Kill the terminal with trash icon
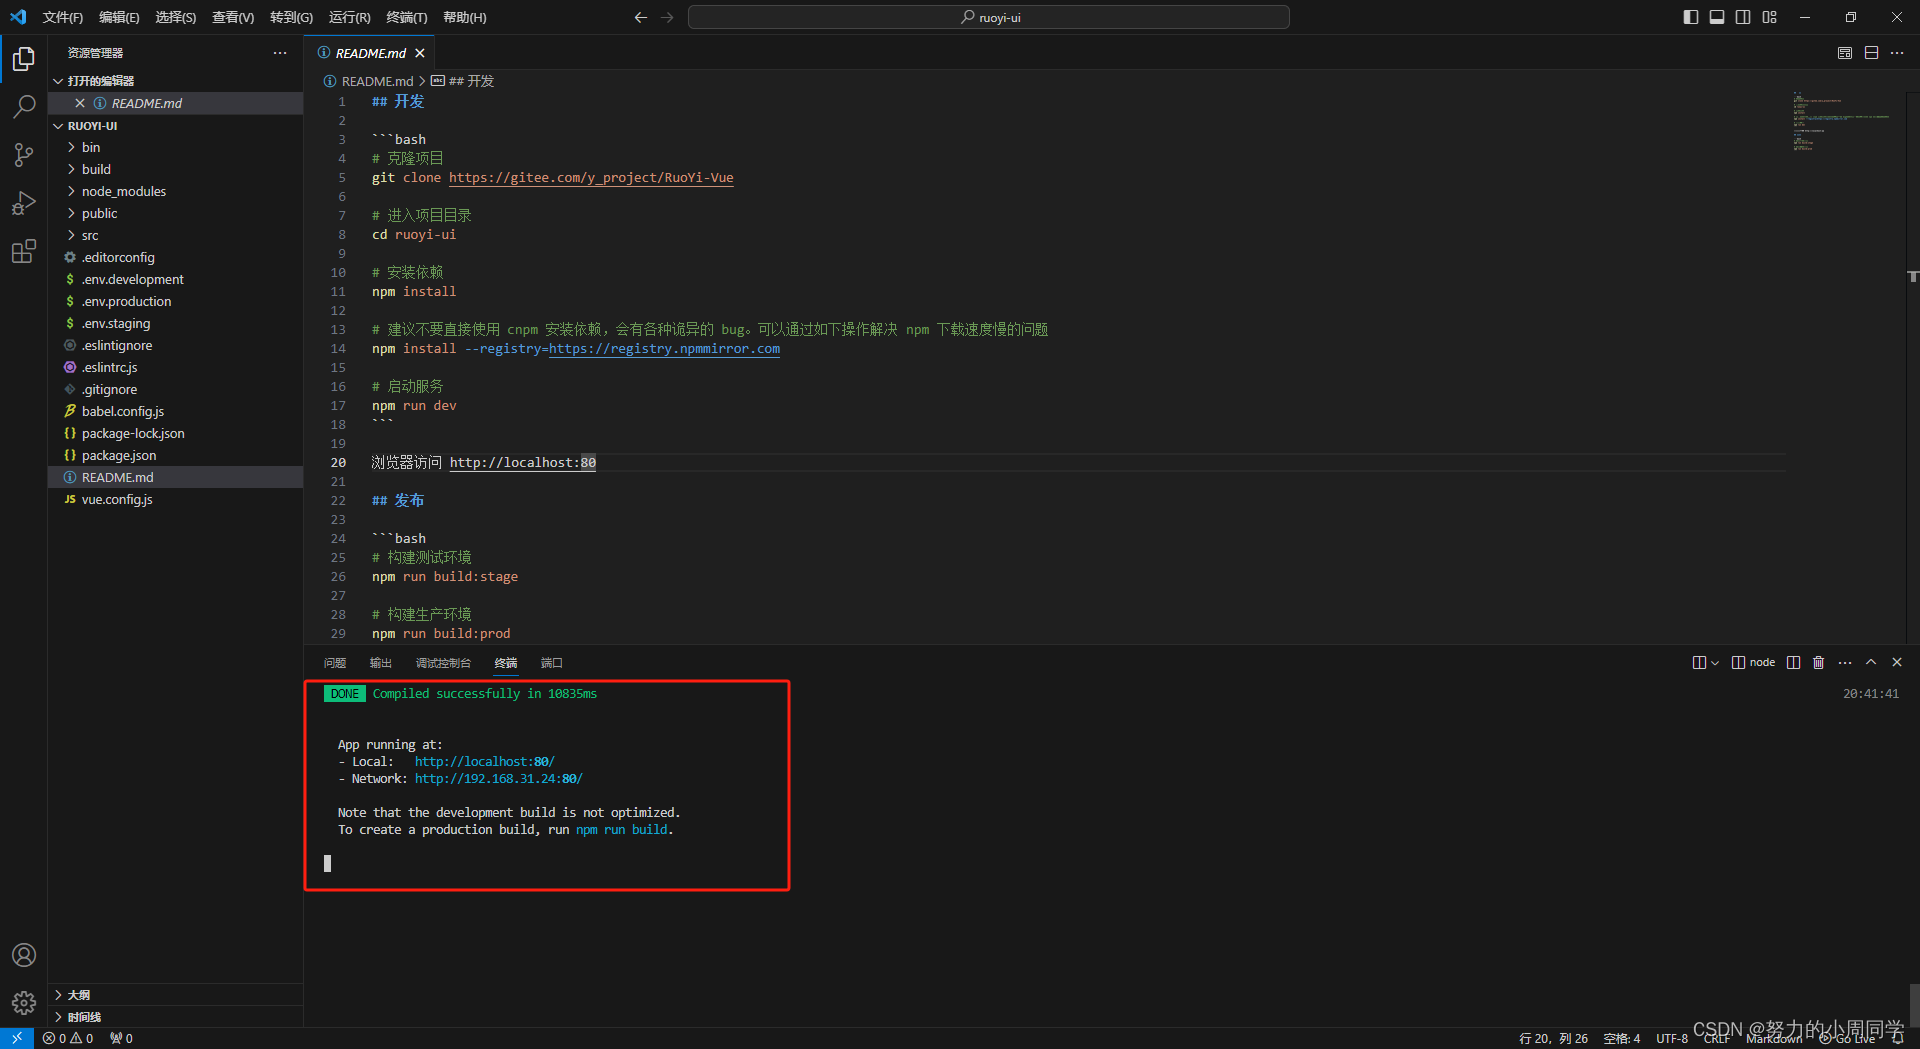 tap(1819, 662)
